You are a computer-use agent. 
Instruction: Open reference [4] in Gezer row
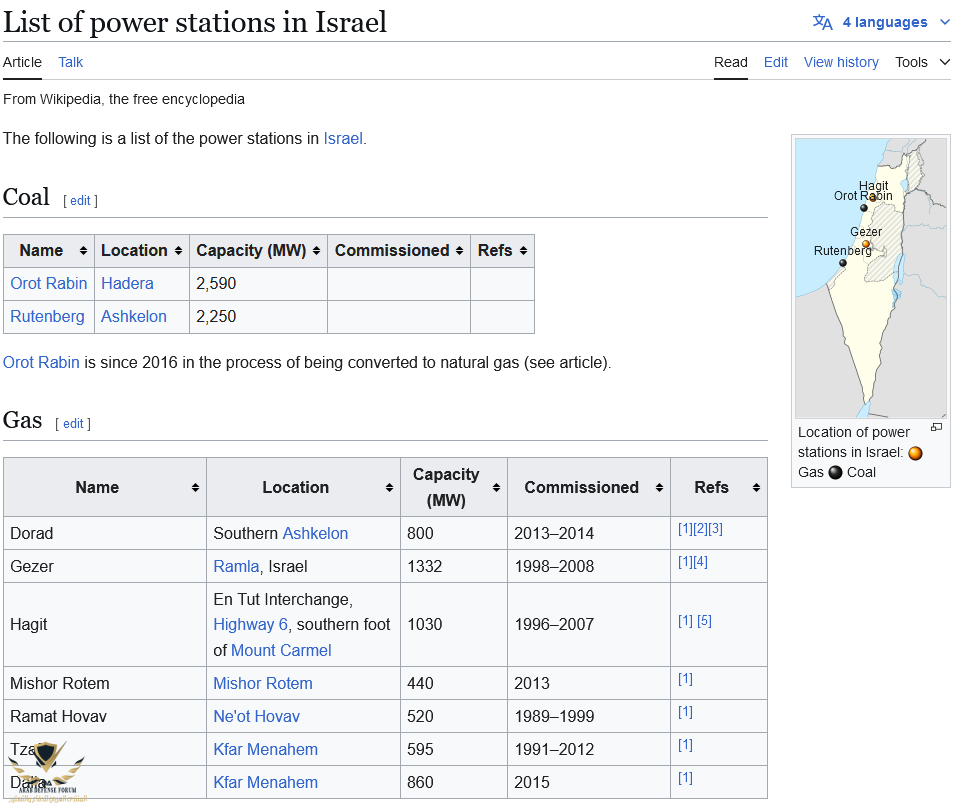(700, 562)
